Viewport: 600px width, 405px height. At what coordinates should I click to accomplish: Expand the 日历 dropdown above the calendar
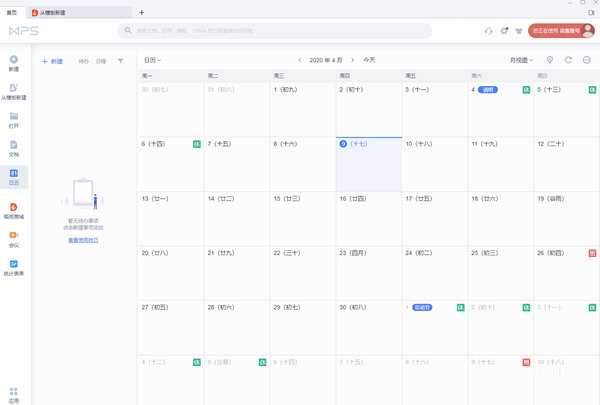pyautogui.click(x=152, y=60)
